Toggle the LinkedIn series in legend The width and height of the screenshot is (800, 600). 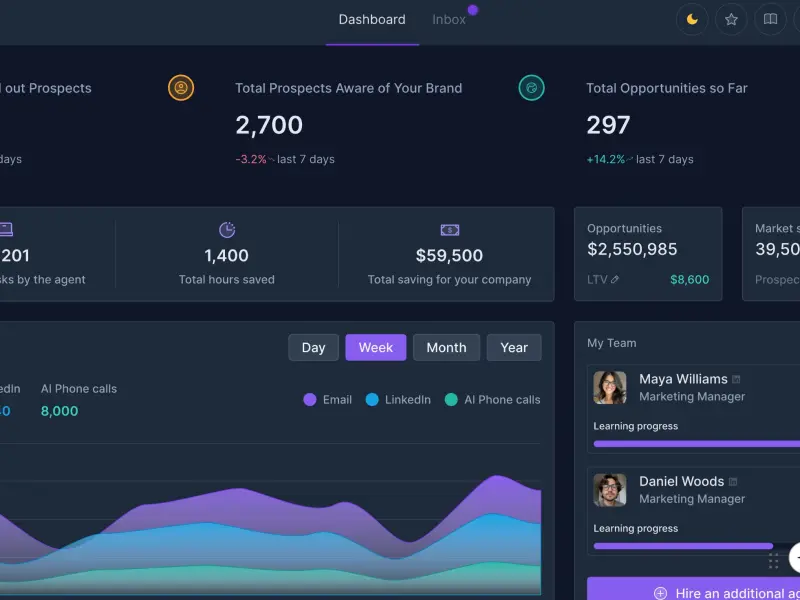pyautogui.click(x=398, y=399)
